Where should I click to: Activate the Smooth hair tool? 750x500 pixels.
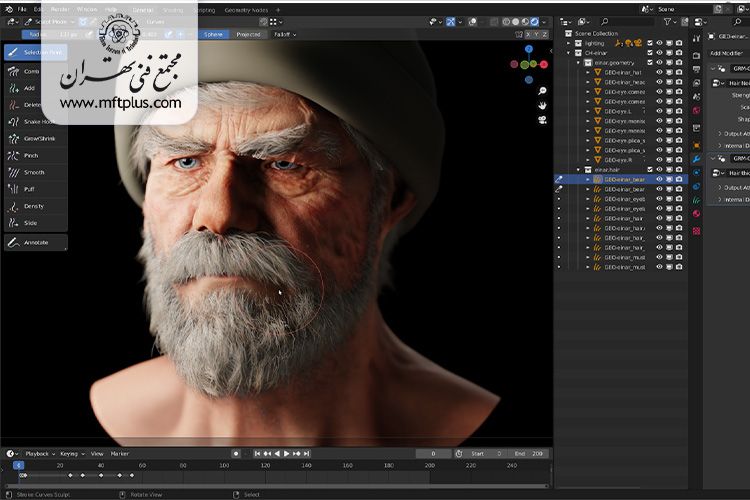click(x=35, y=172)
